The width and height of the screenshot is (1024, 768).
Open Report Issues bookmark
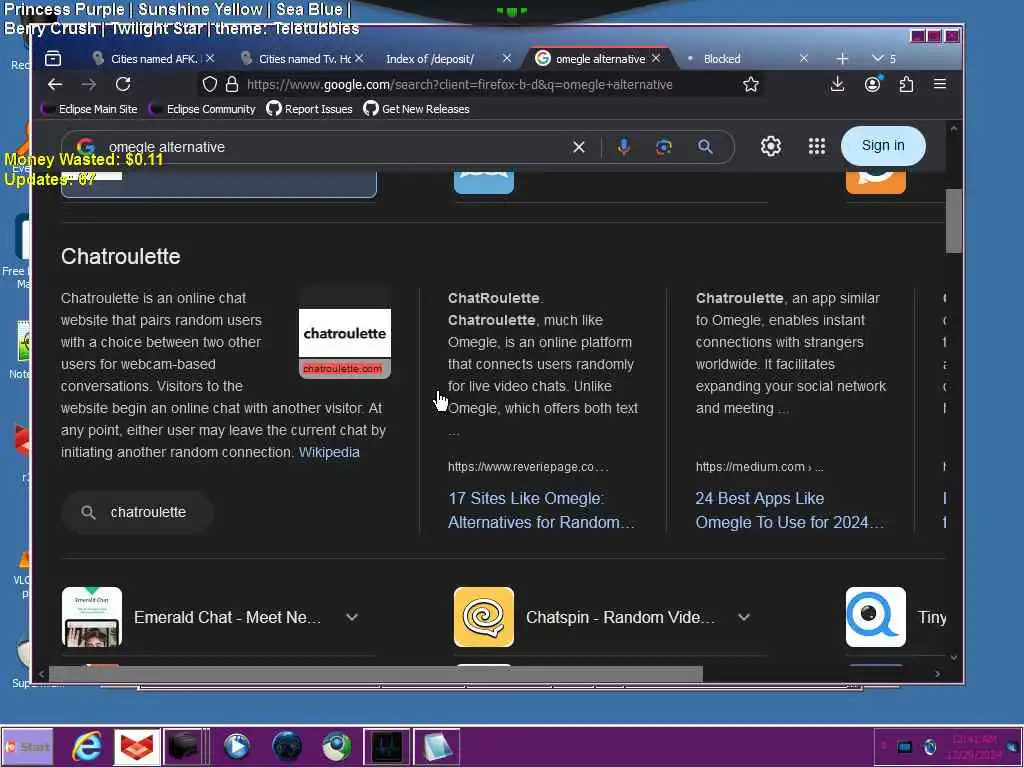[x=310, y=109]
